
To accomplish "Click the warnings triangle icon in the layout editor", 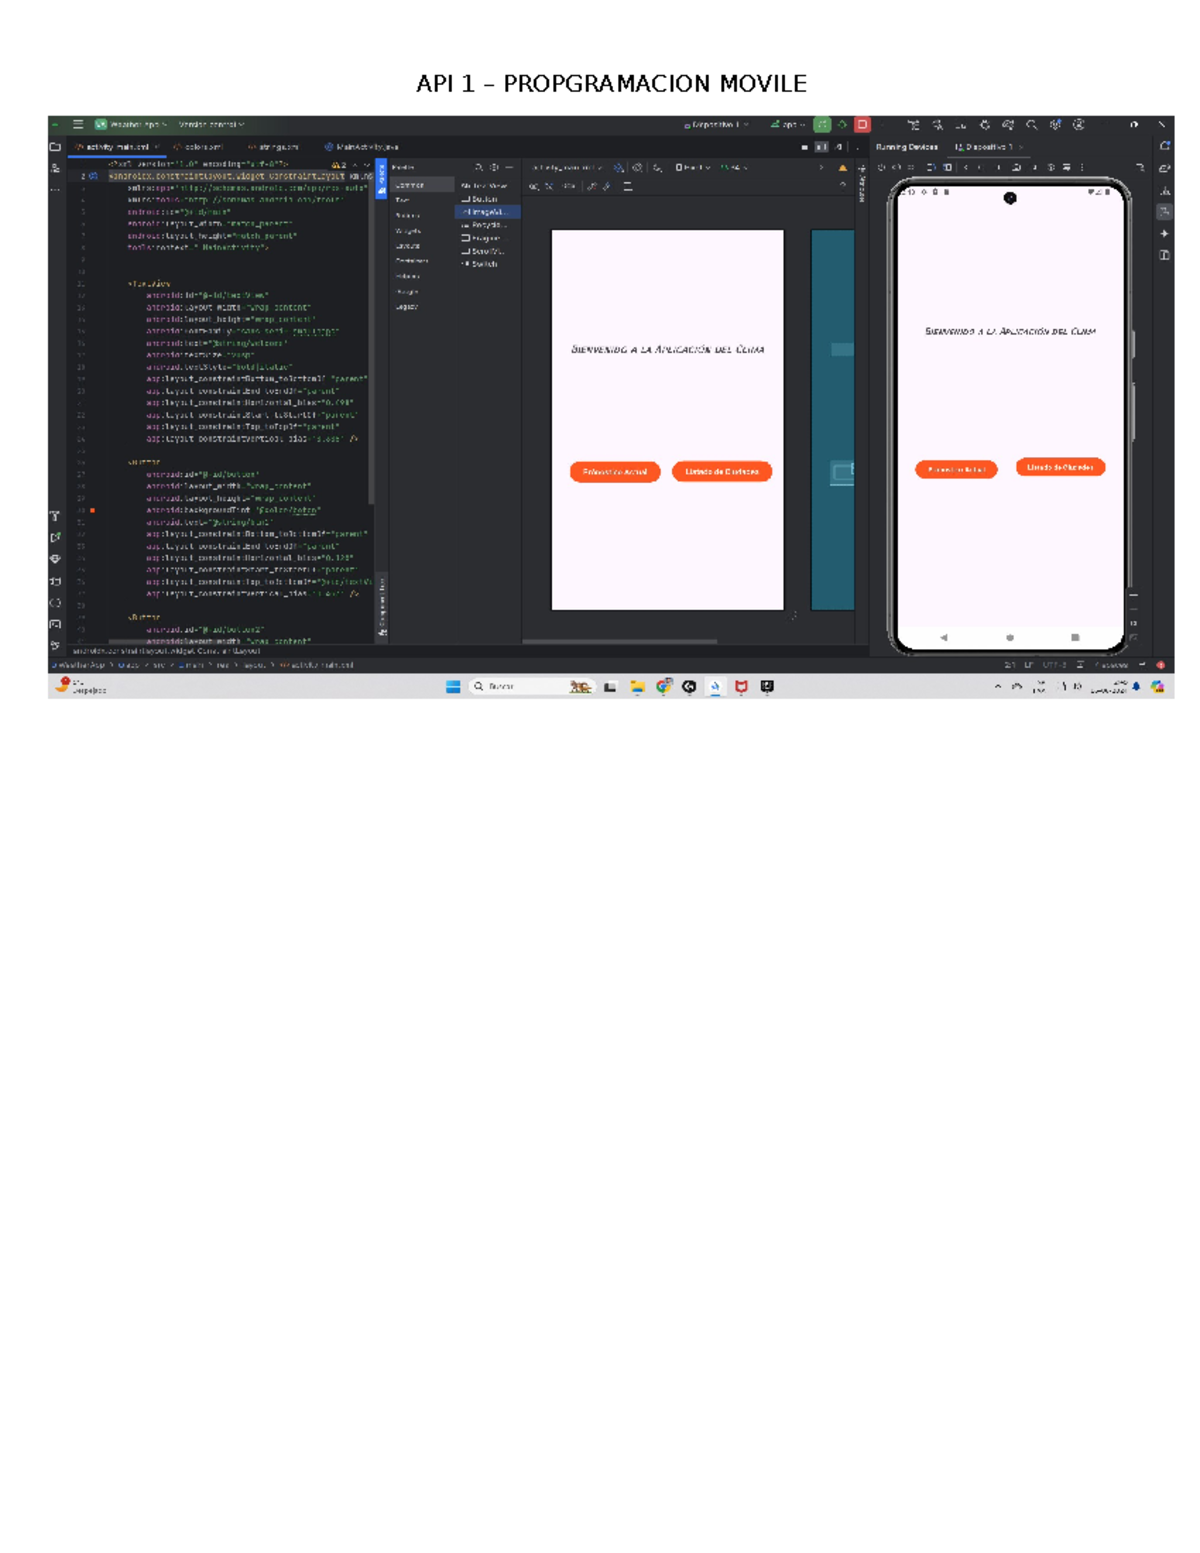I will (842, 168).
